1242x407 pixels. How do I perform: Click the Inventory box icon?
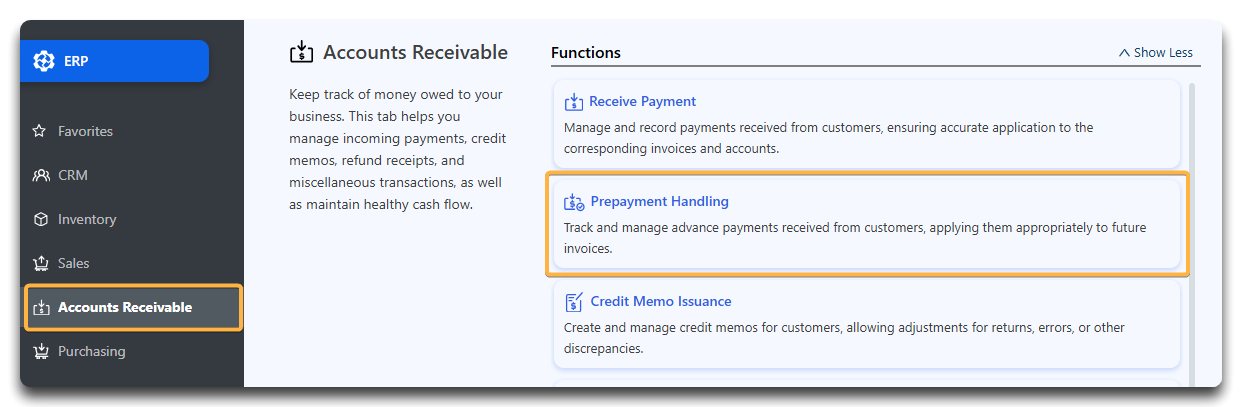click(x=41, y=219)
